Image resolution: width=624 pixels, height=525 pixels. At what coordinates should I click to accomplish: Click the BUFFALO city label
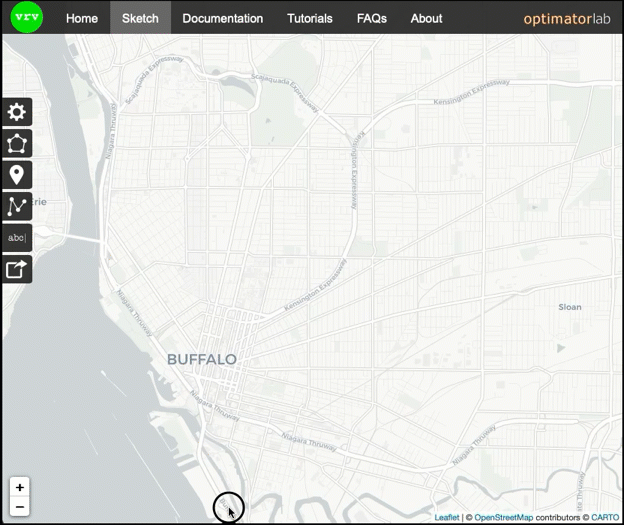(x=202, y=359)
